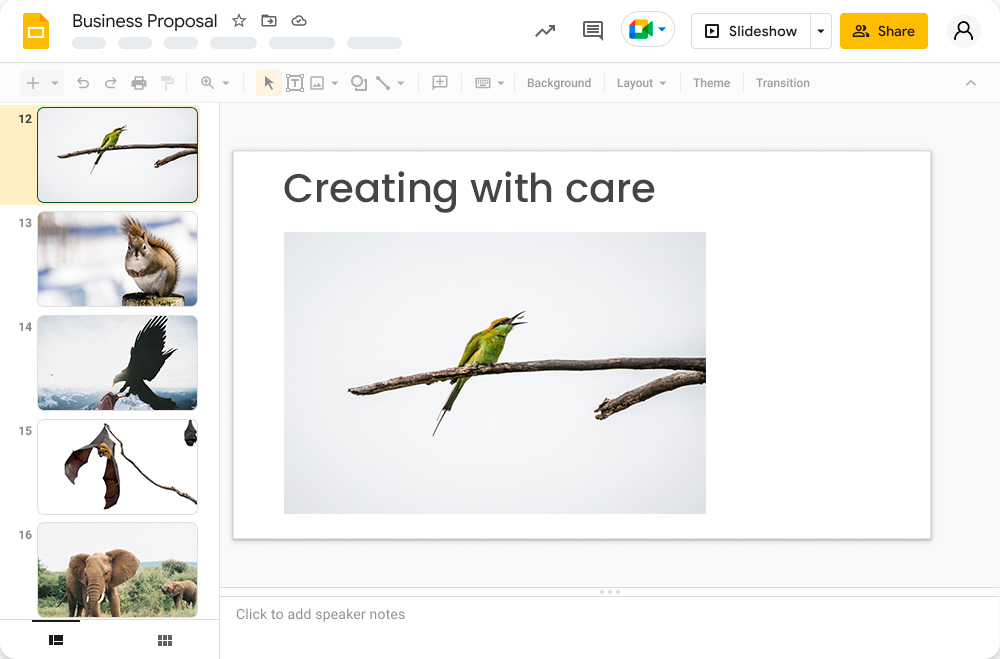Switch to filmstrip view
Image resolution: width=1000 pixels, height=659 pixels.
tap(56, 640)
